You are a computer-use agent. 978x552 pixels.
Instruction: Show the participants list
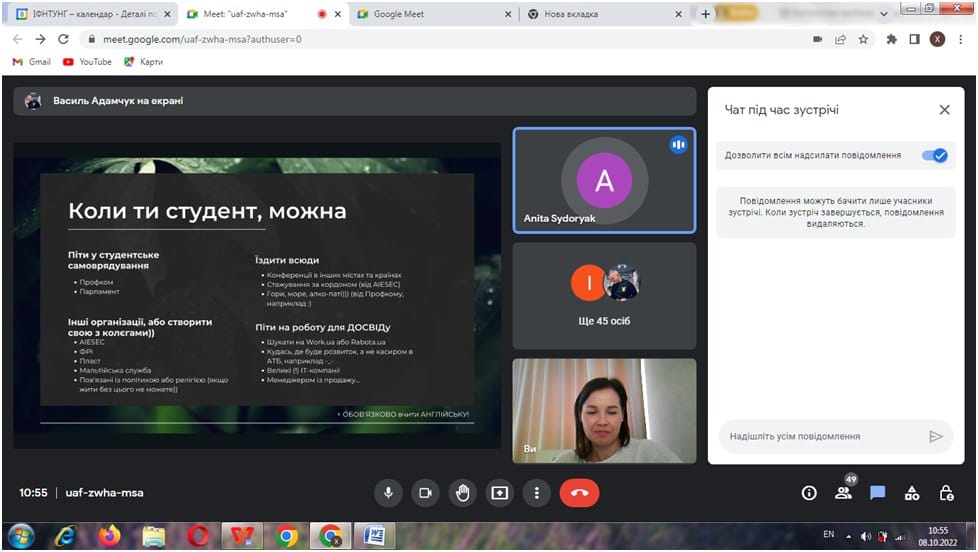click(844, 493)
